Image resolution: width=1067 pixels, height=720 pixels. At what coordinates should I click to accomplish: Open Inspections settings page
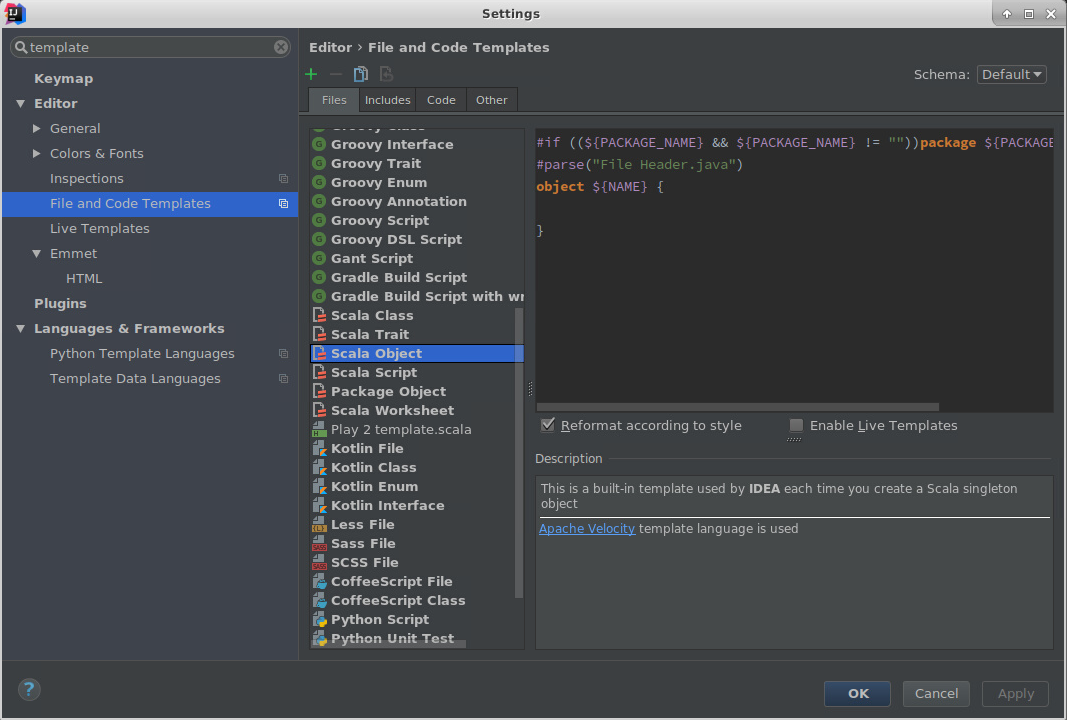pos(86,178)
